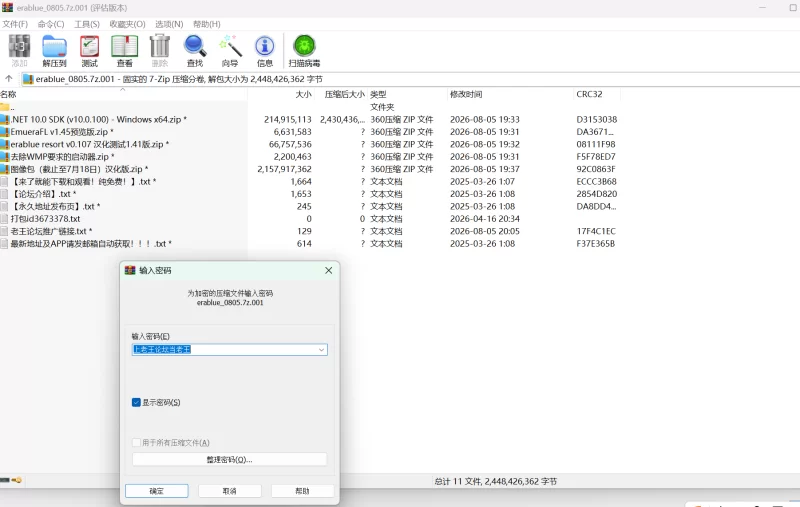Open the Help (帮助) menu
The image size is (800, 507).
(x=207, y=24)
